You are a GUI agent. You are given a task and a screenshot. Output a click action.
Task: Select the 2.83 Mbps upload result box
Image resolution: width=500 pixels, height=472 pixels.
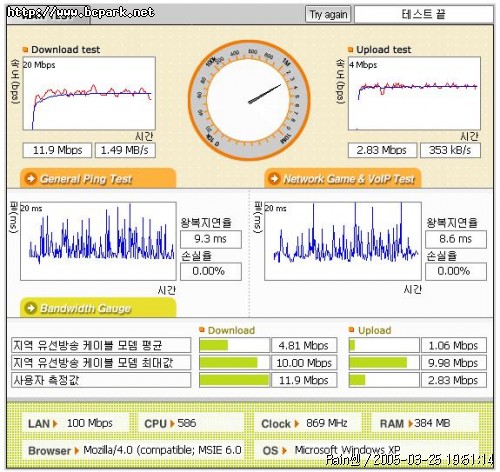pyautogui.click(x=382, y=150)
